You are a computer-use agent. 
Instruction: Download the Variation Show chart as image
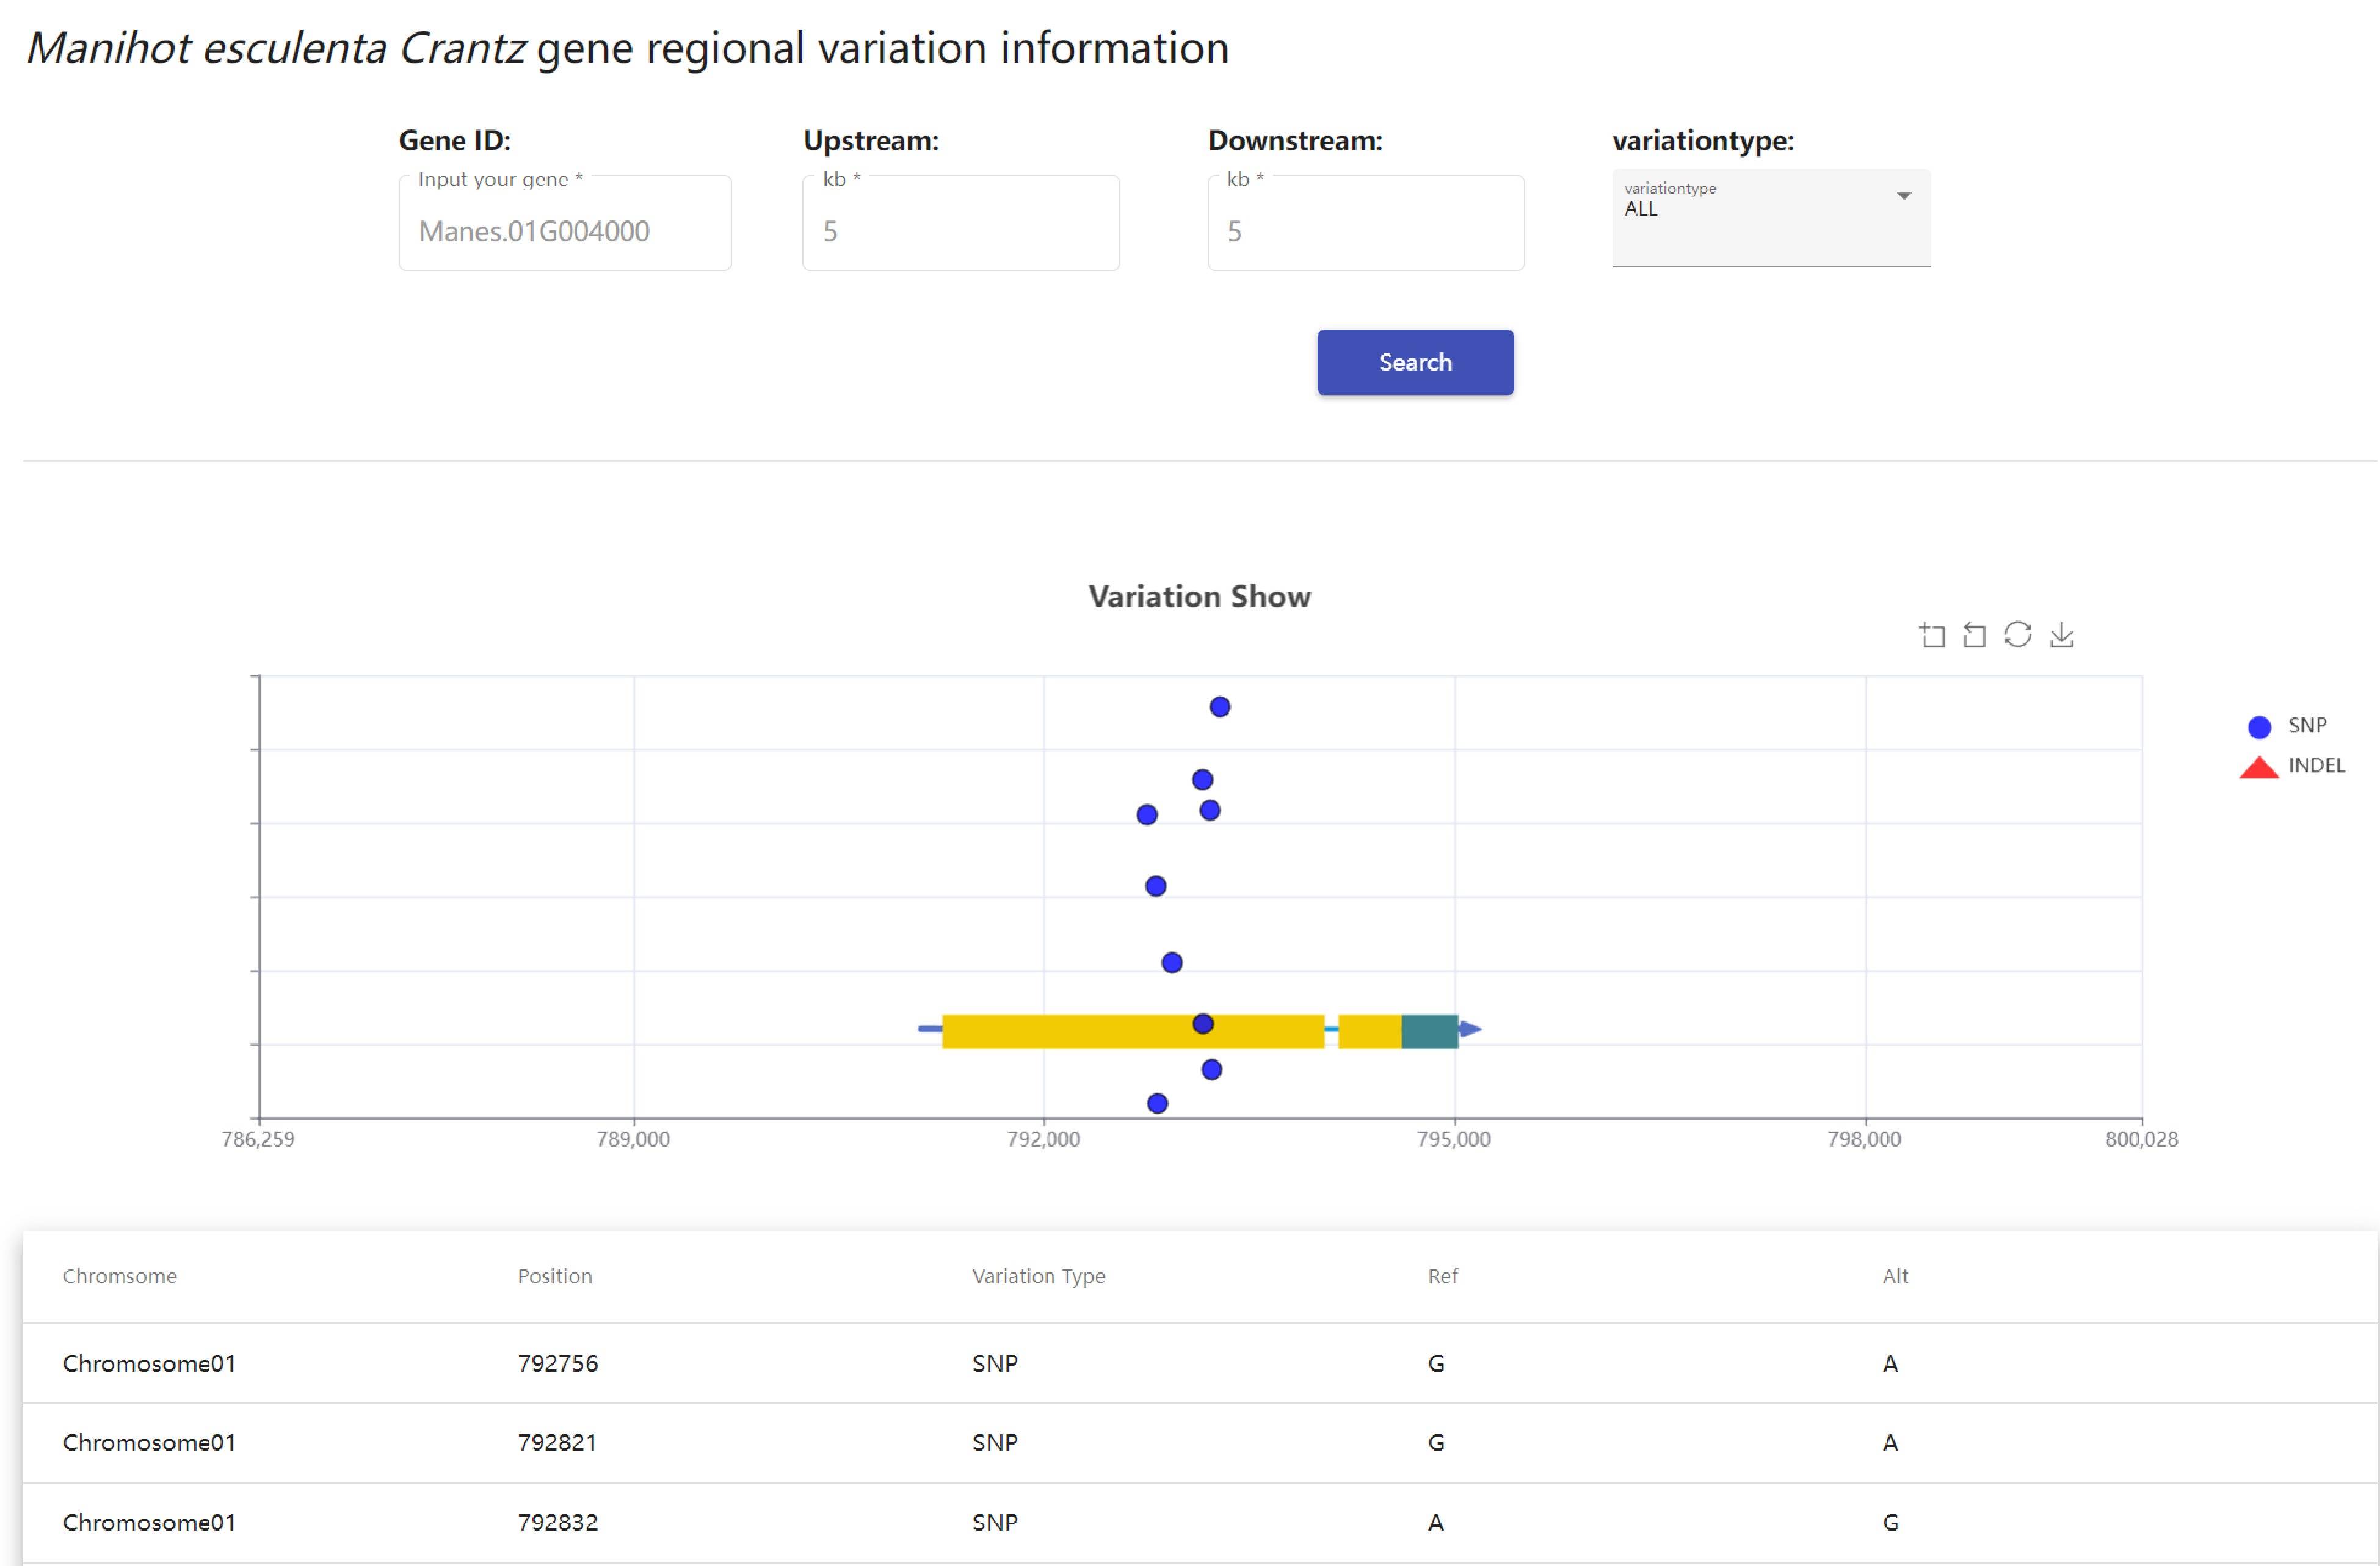coord(2062,634)
